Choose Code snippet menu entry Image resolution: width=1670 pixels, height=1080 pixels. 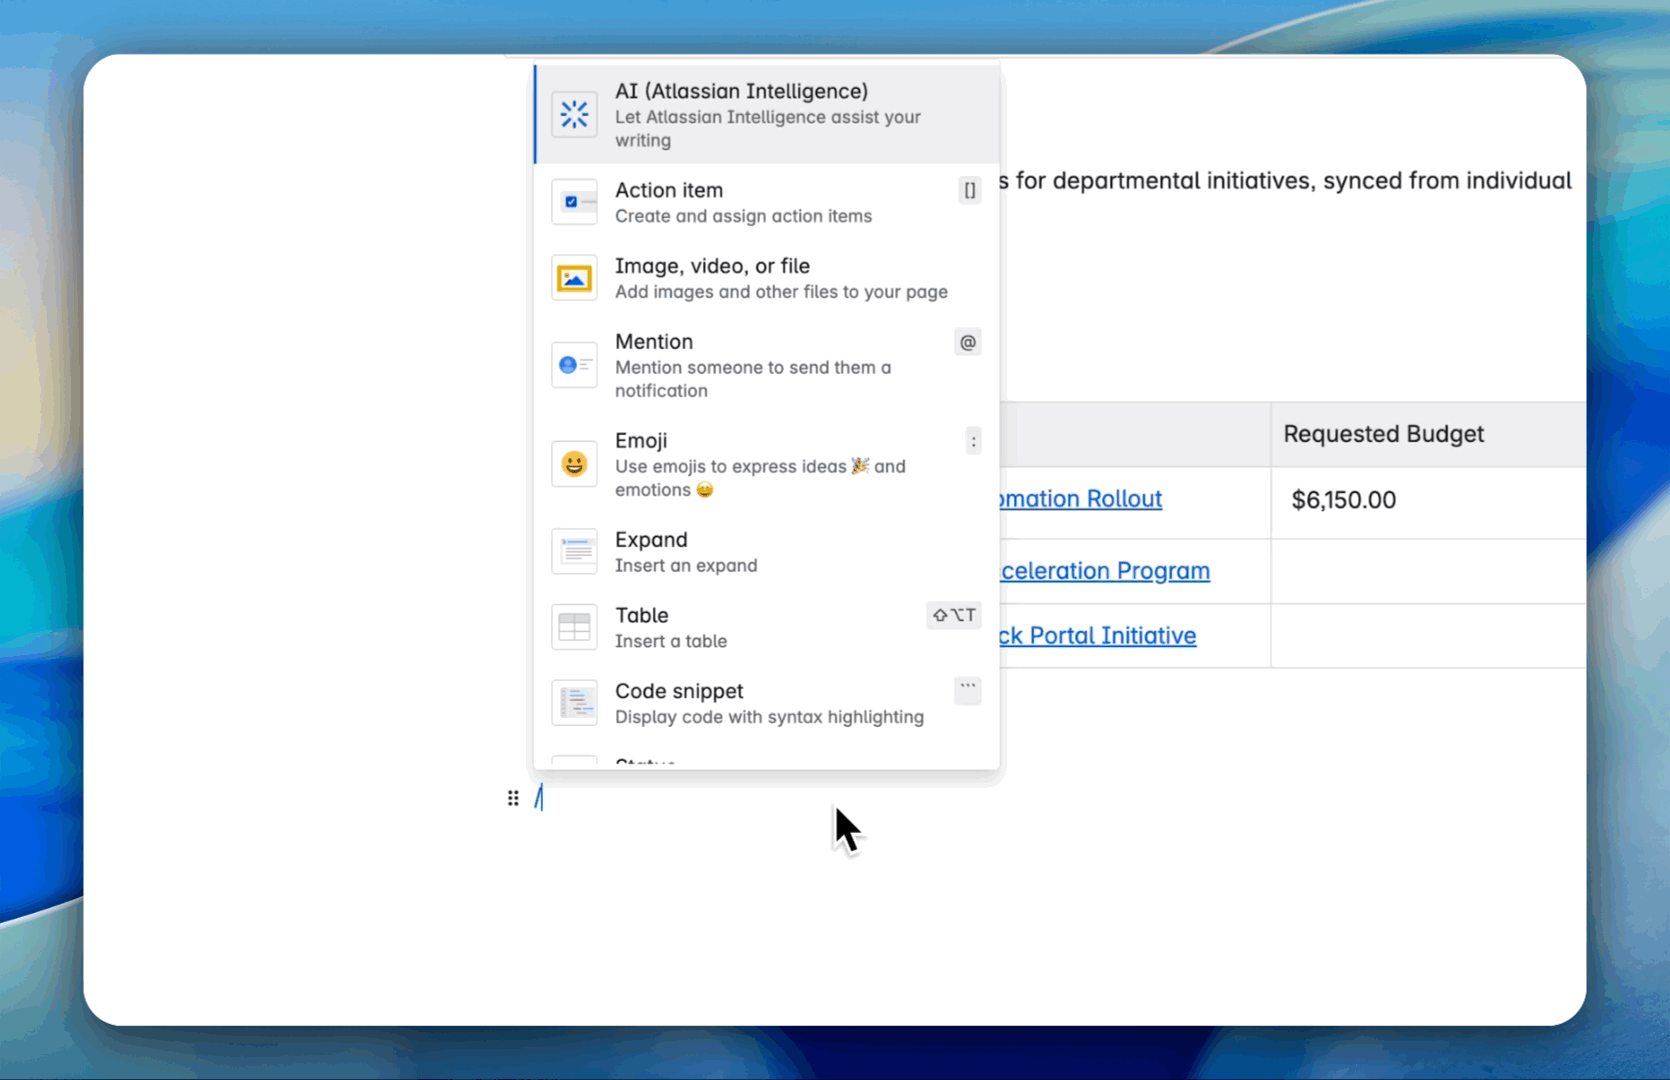(679, 692)
